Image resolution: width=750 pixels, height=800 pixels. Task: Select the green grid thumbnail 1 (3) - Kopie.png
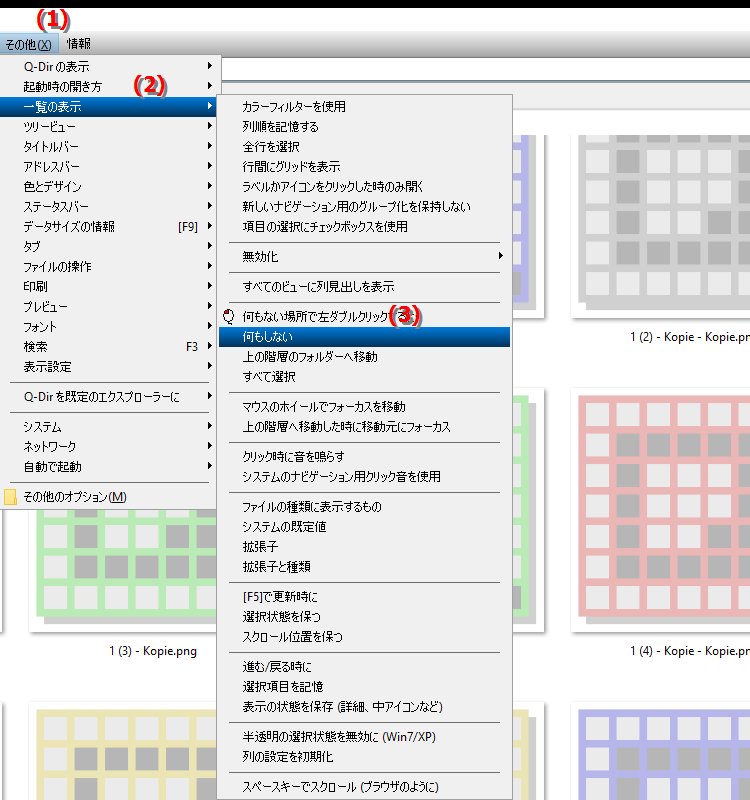coord(122,569)
